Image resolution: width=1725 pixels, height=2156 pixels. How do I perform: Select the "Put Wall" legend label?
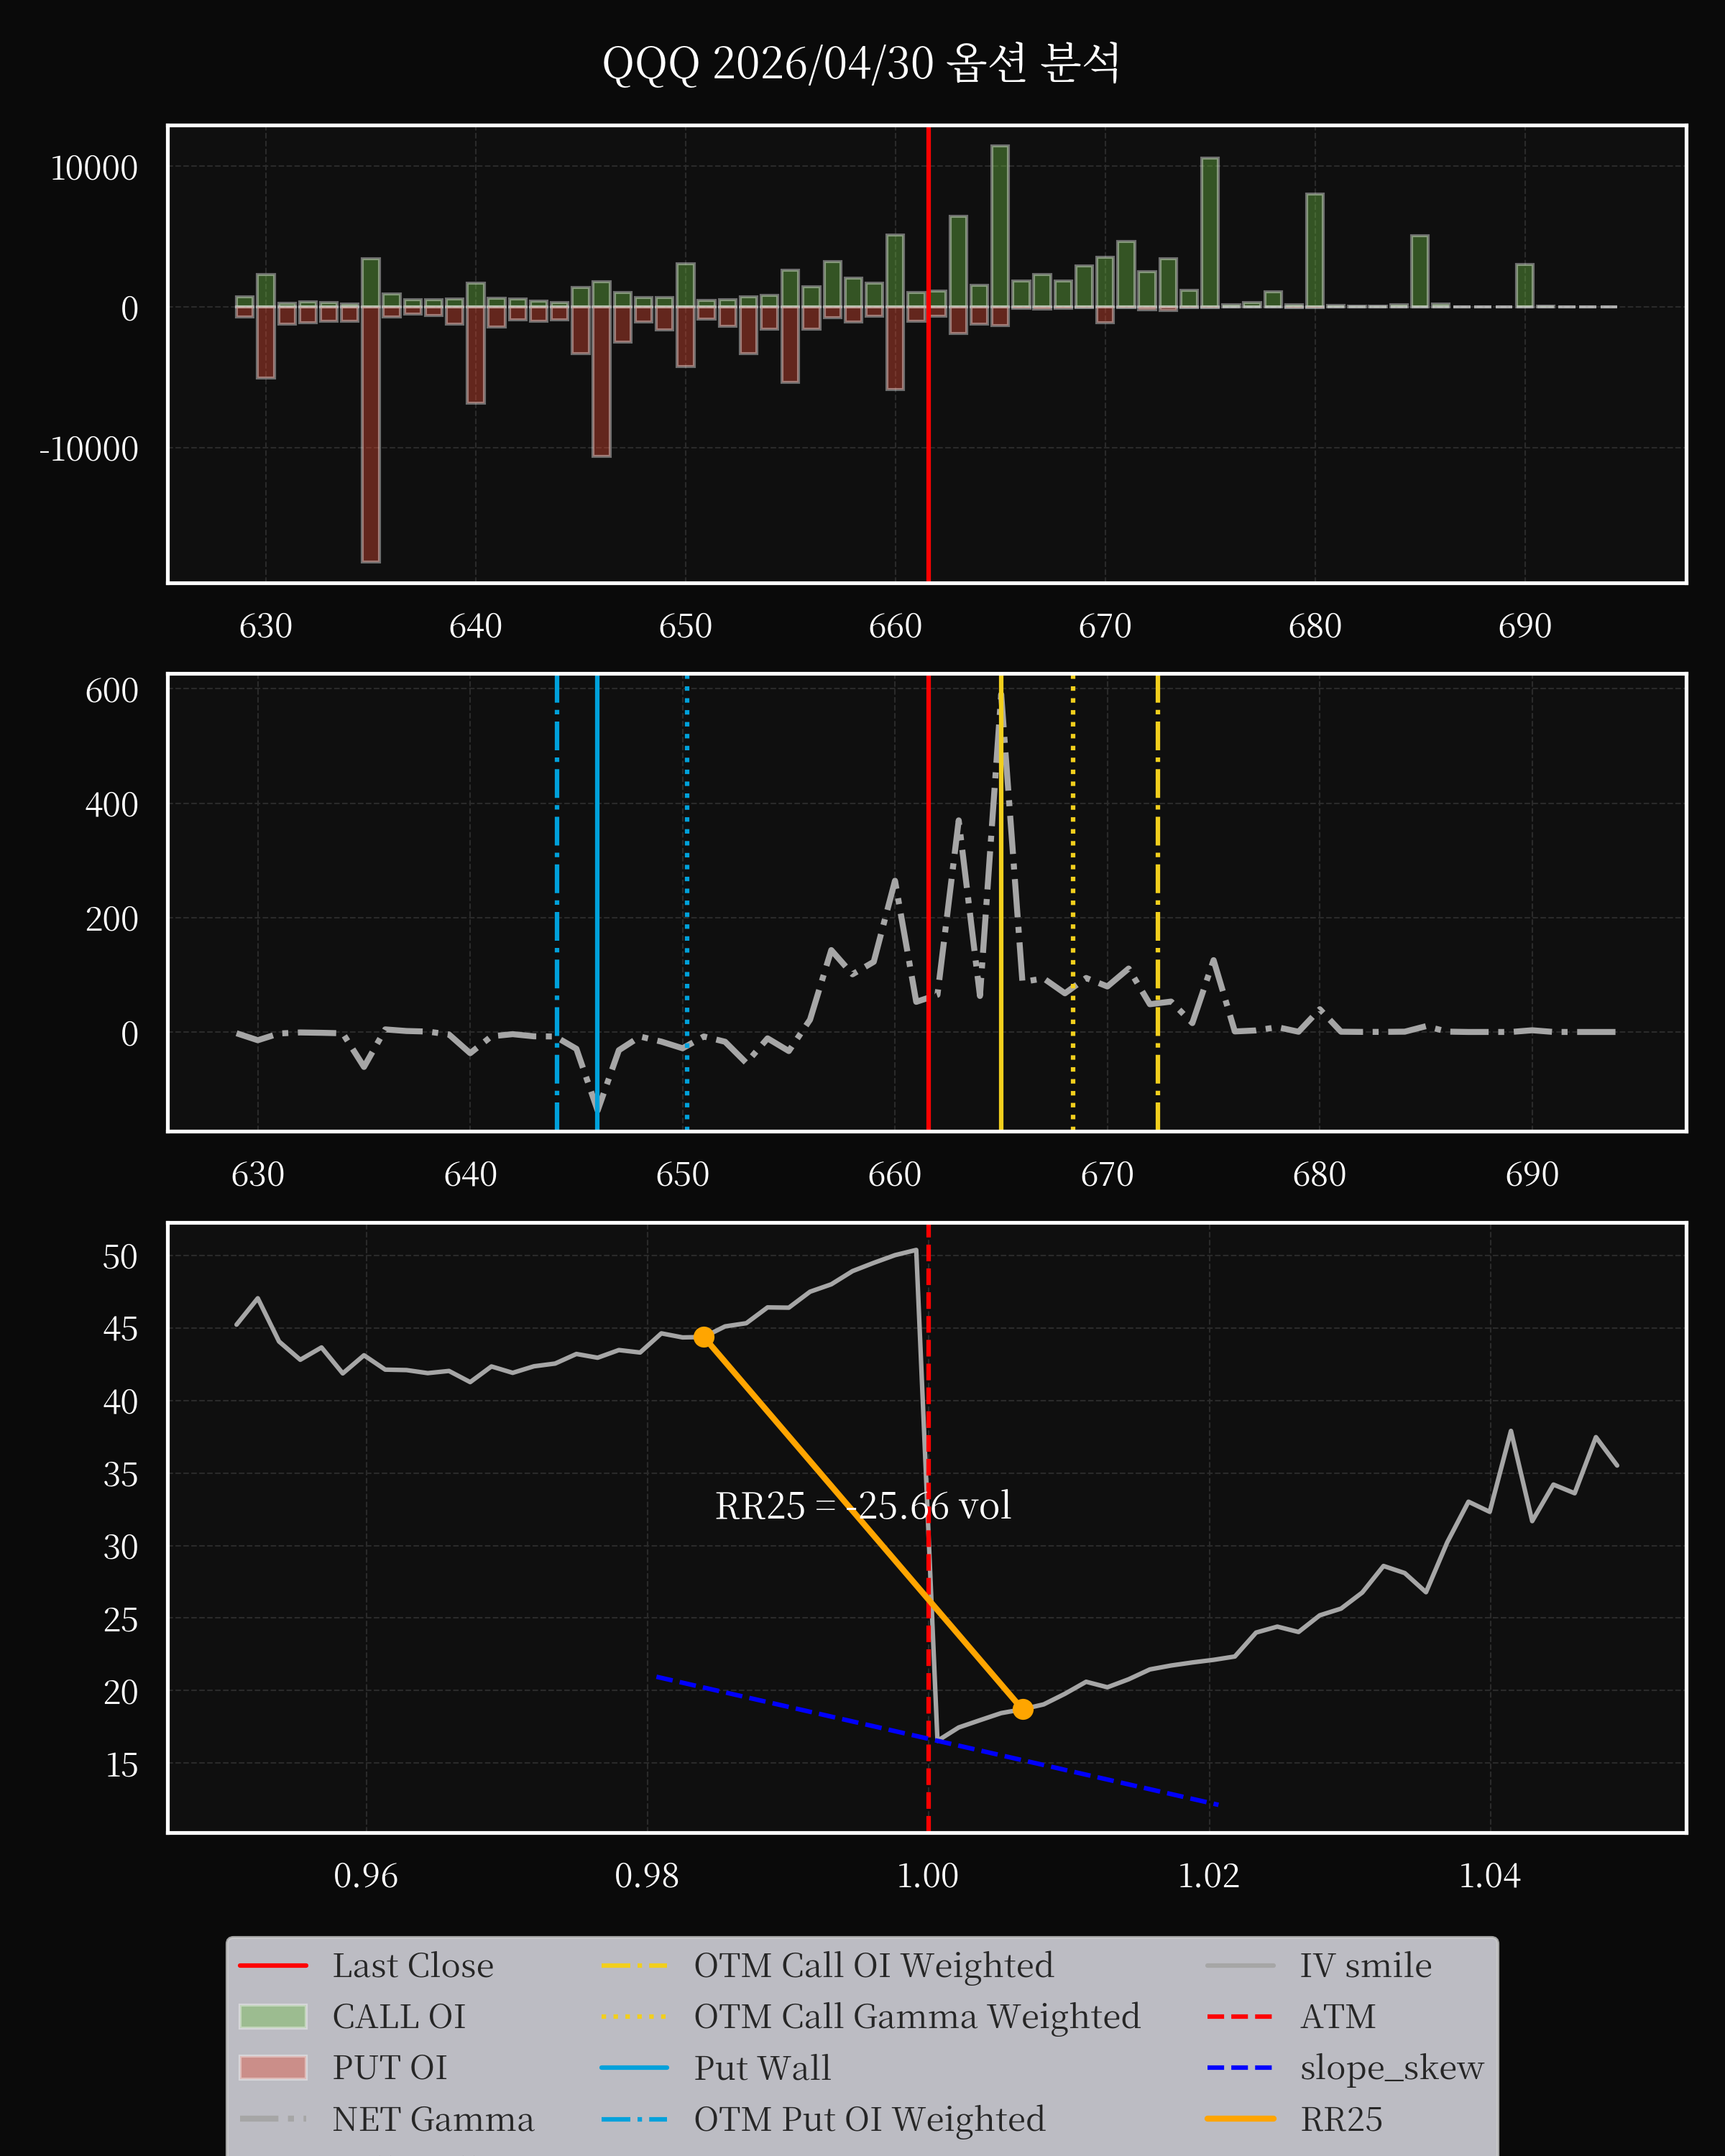click(x=763, y=2067)
